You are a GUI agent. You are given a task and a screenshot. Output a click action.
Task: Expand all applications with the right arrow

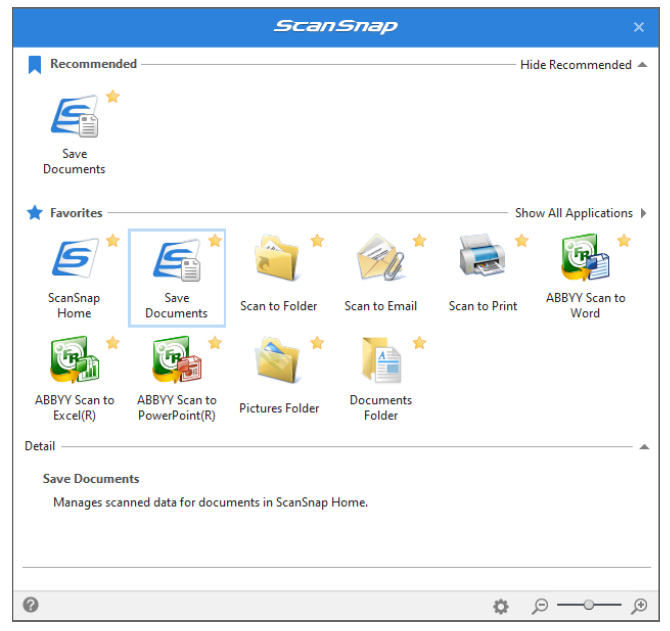coord(644,213)
